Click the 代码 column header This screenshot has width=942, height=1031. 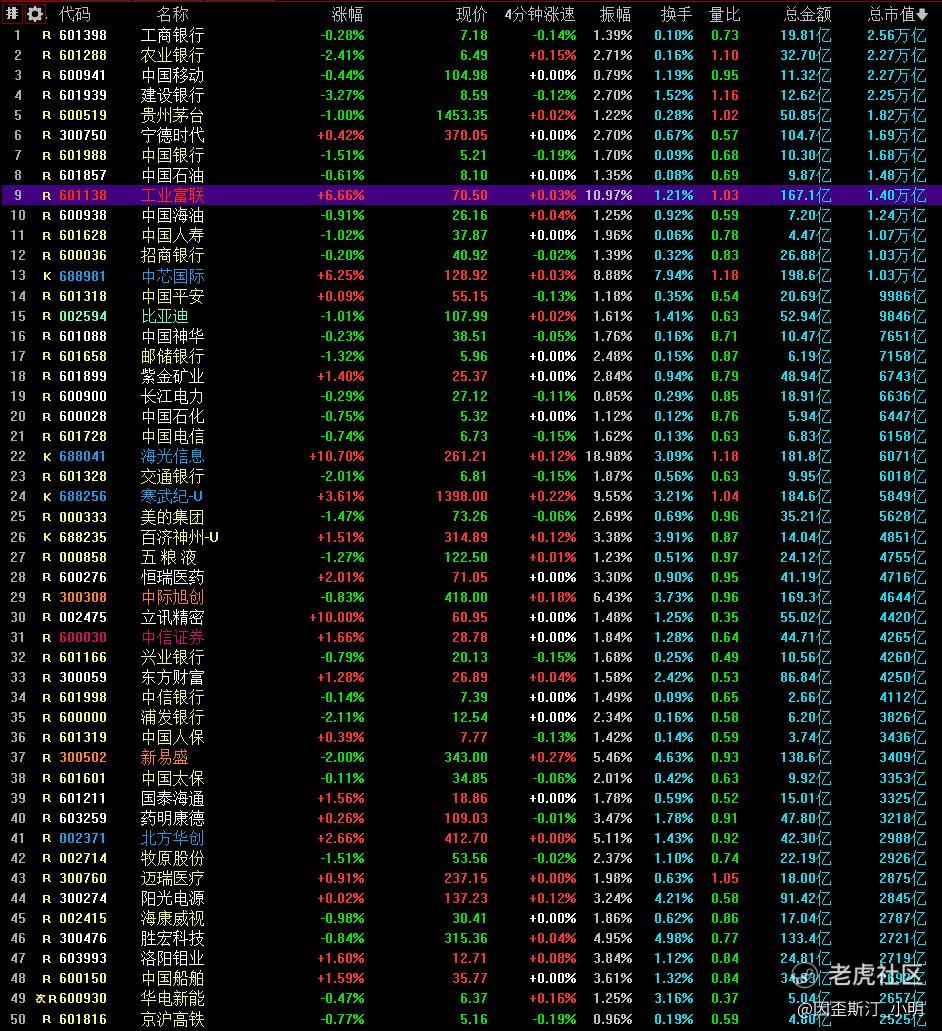tap(74, 14)
